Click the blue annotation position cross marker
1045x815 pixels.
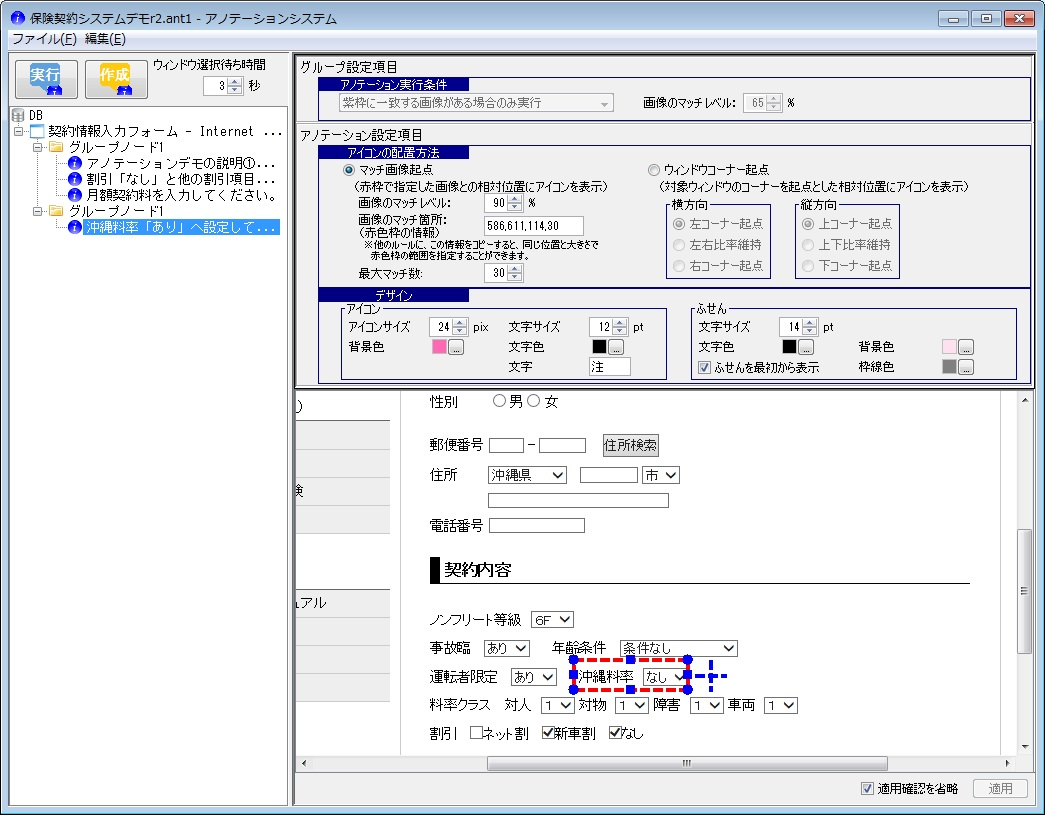711,676
